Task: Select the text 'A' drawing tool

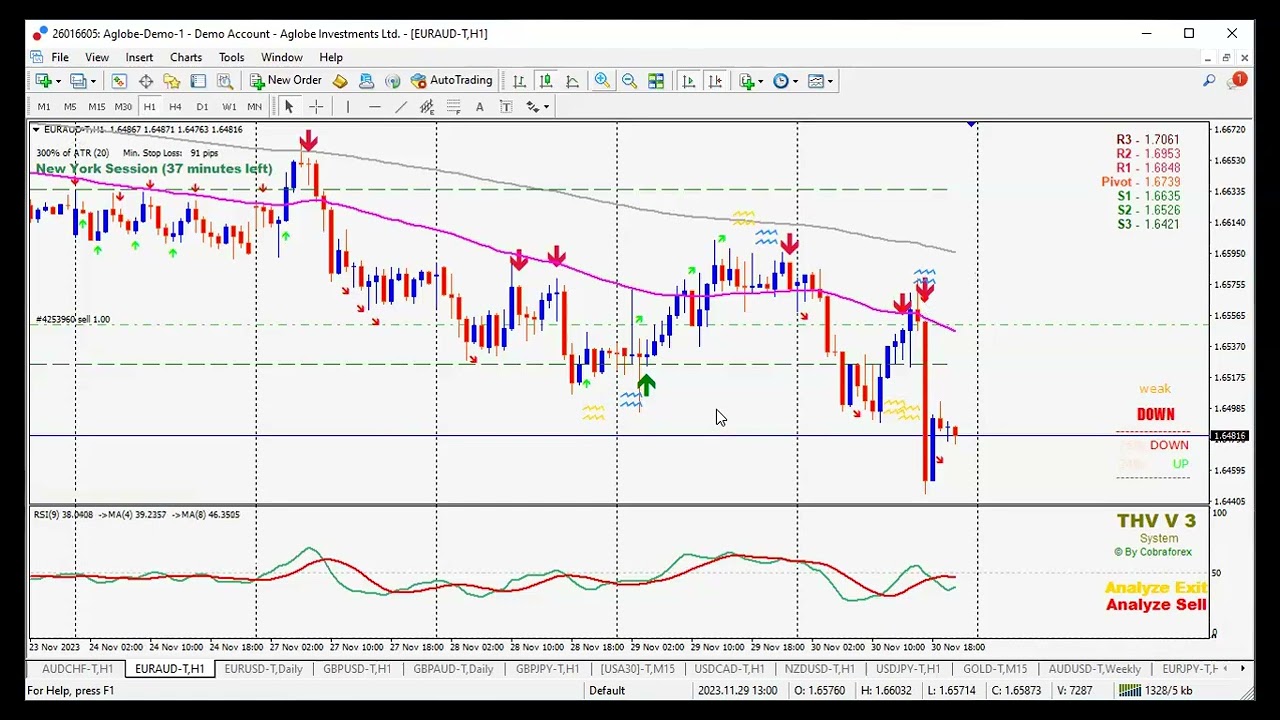Action: pyautogui.click(x=480, y=107)
